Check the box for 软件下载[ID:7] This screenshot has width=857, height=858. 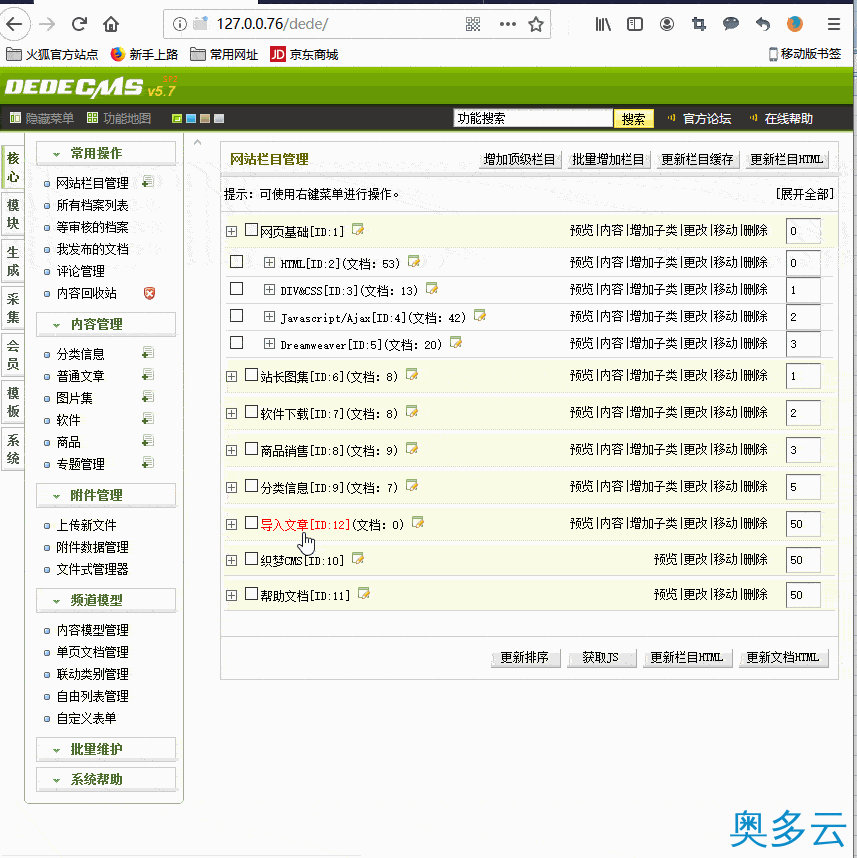click(x=251, y=411)
